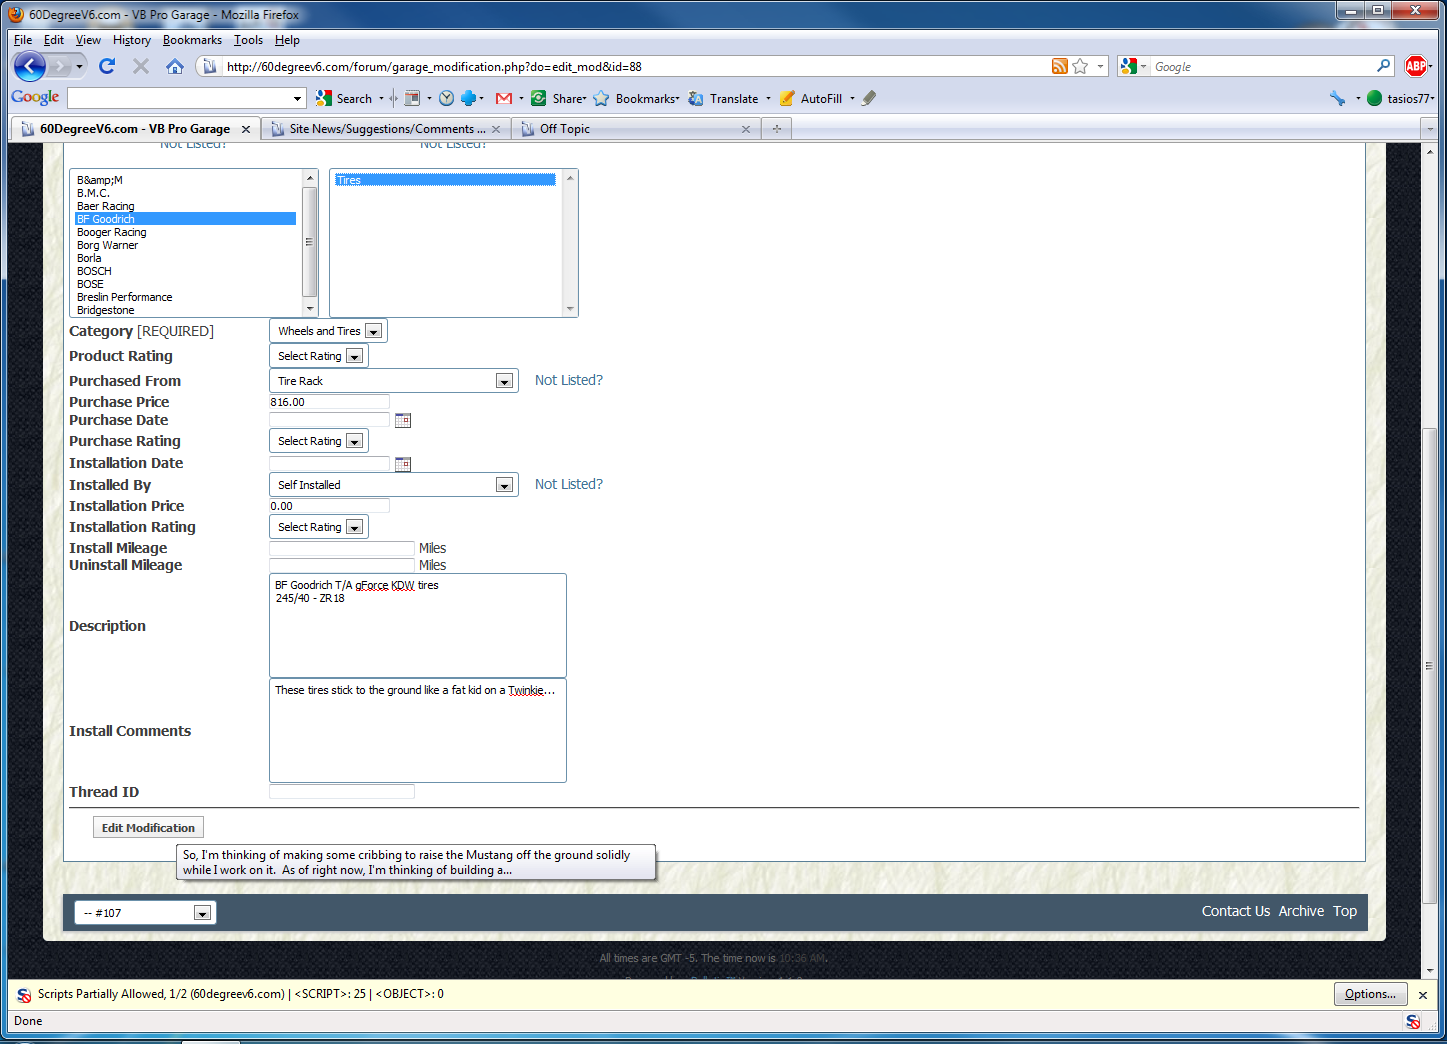Switch to the Off Topic tab
The height and width of the screenshot is (1044, 1447).
tap(565, 129)
